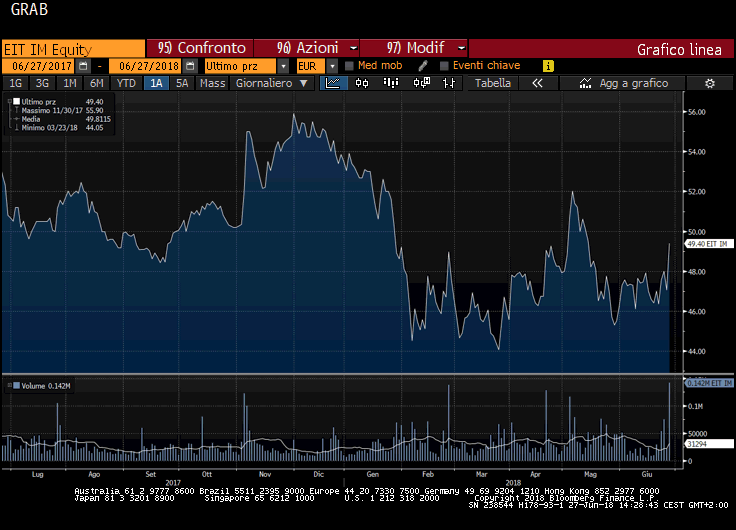Expand the Modif menu arrow
This screenshot has width=736, height=530.
click(x=461, y=48)
